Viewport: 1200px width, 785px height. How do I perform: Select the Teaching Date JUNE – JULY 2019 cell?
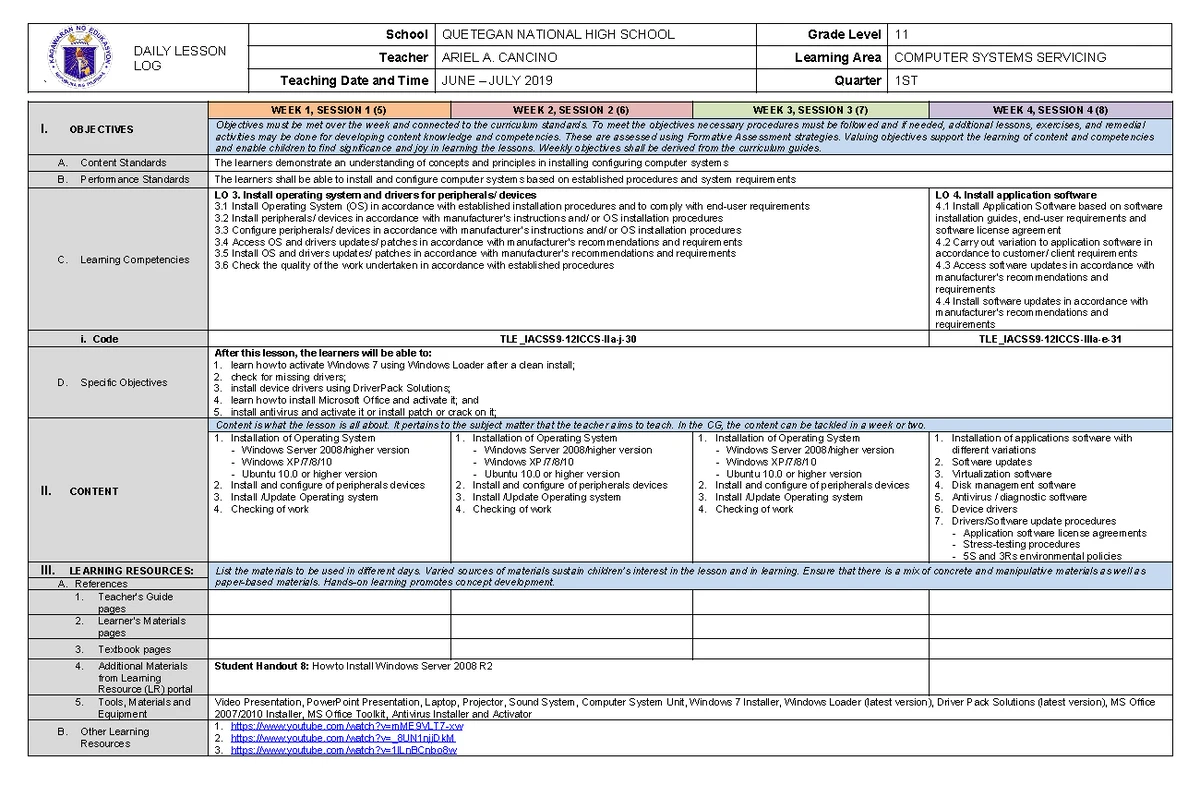coord(500,81)
